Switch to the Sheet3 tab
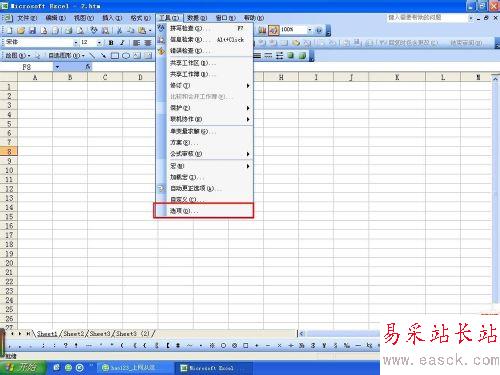This screenshot has height=375, width=500. click(100, 333)
